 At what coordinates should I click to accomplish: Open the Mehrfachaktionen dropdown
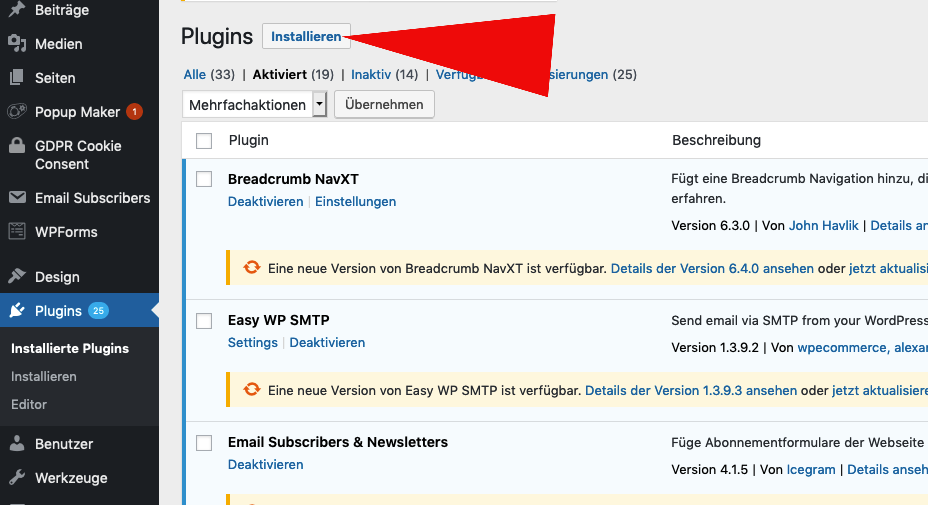click(x=255, y=105)
